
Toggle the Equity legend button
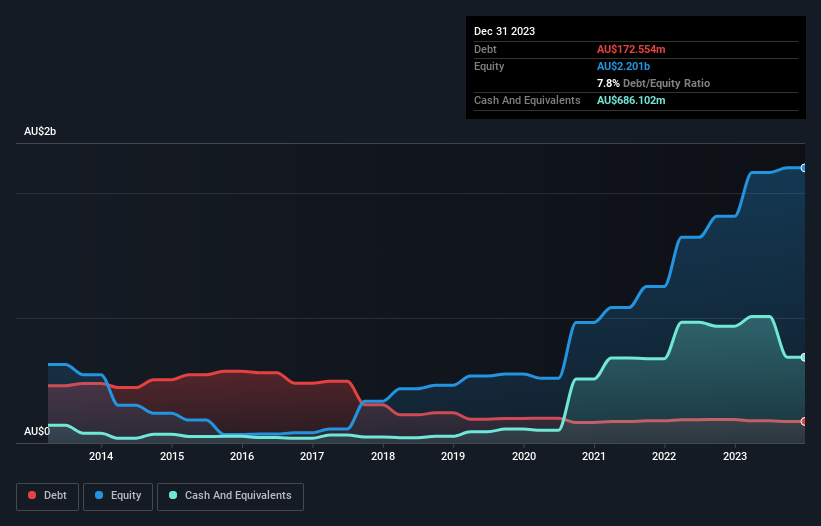pos(118,496)
